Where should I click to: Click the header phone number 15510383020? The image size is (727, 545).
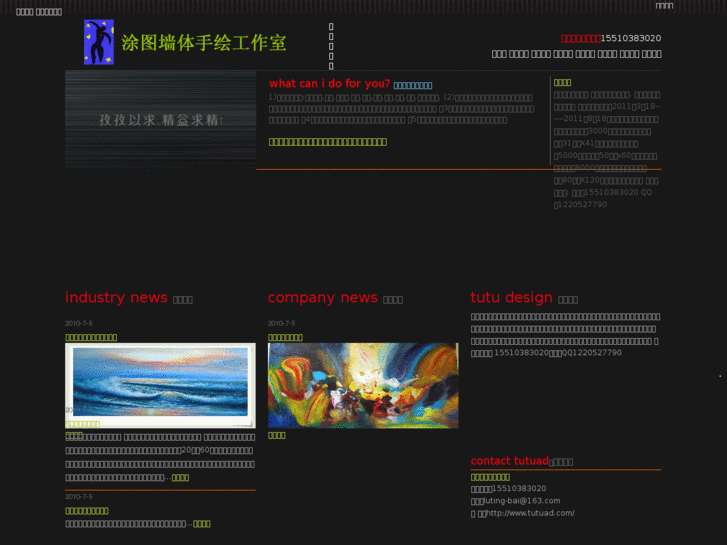pyautogui.click(x=631, y=38)
